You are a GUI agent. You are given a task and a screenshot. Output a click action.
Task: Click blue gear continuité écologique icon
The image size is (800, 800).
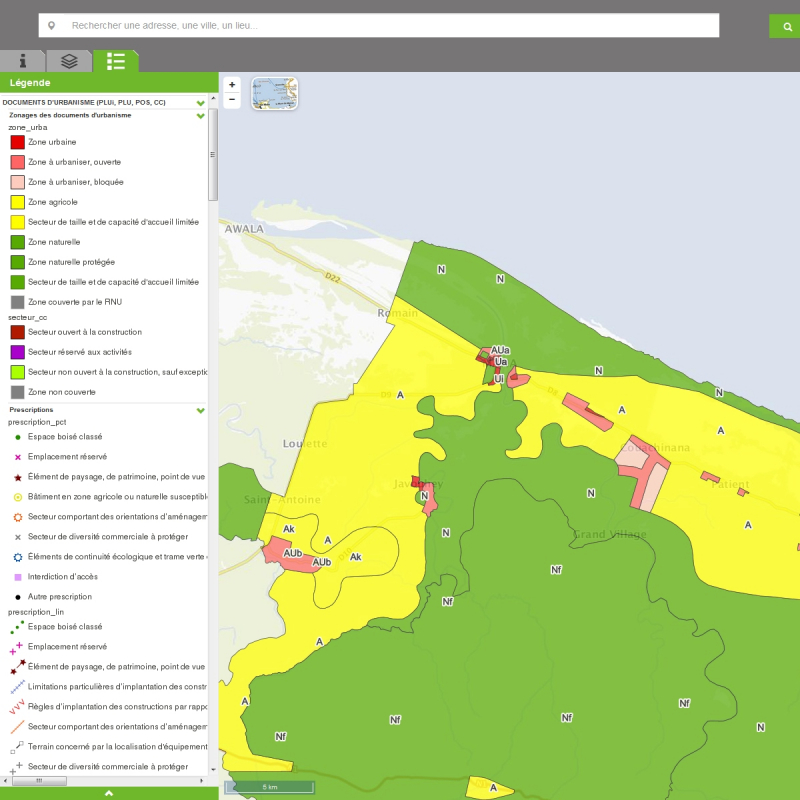pos(18,557)
